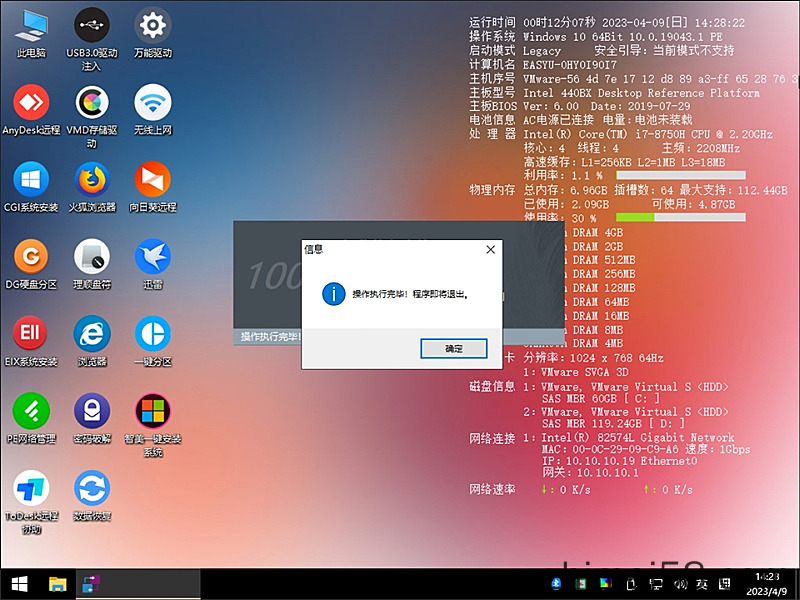Switch input language via 英 indicator
The image size is (800, 600).
pos(702,584)
